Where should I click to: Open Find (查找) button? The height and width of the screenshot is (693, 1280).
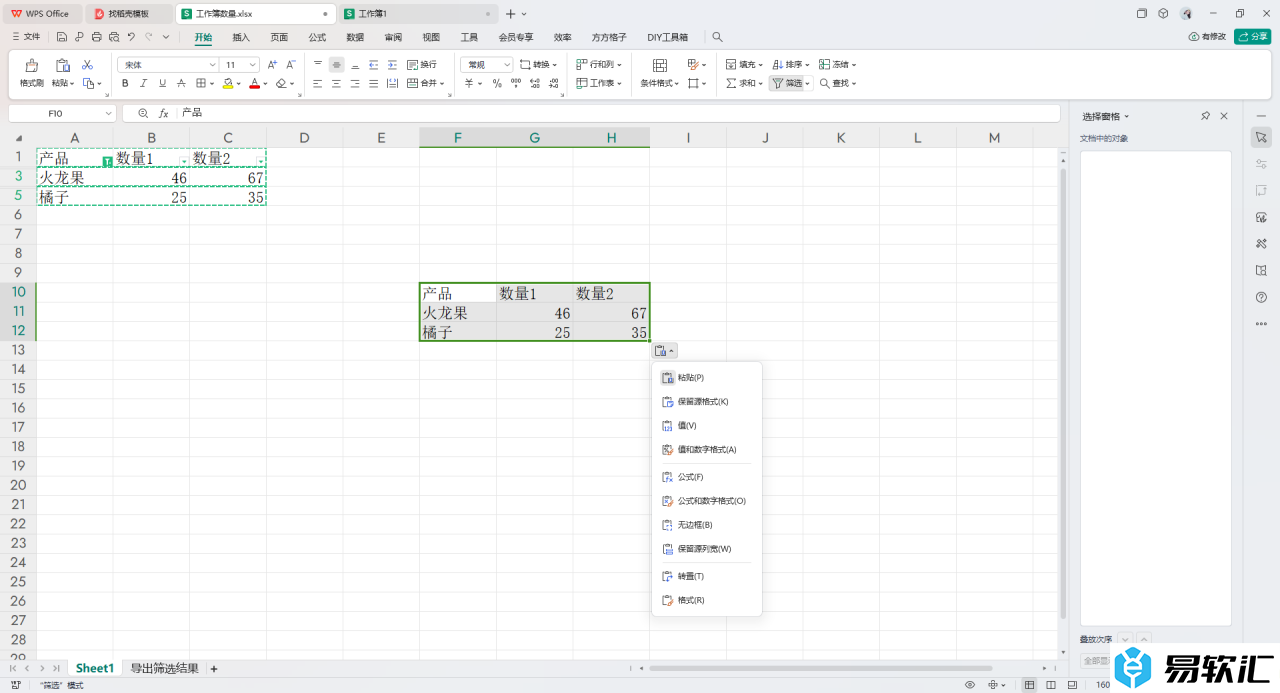coord(838,84)
